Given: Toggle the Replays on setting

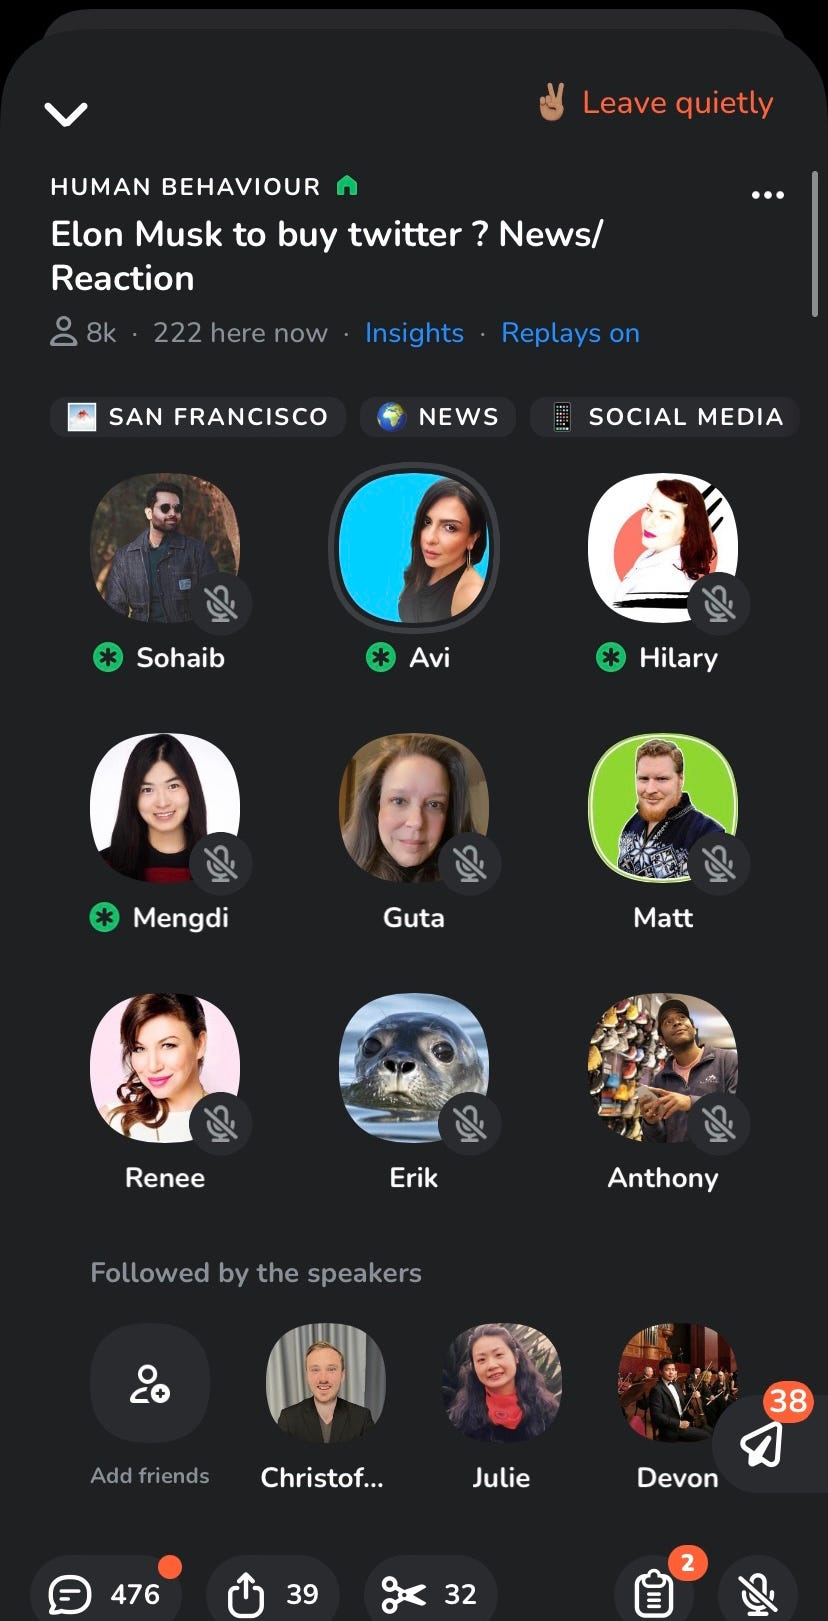Looking at the screenshot, I should [x=570, y=333].
